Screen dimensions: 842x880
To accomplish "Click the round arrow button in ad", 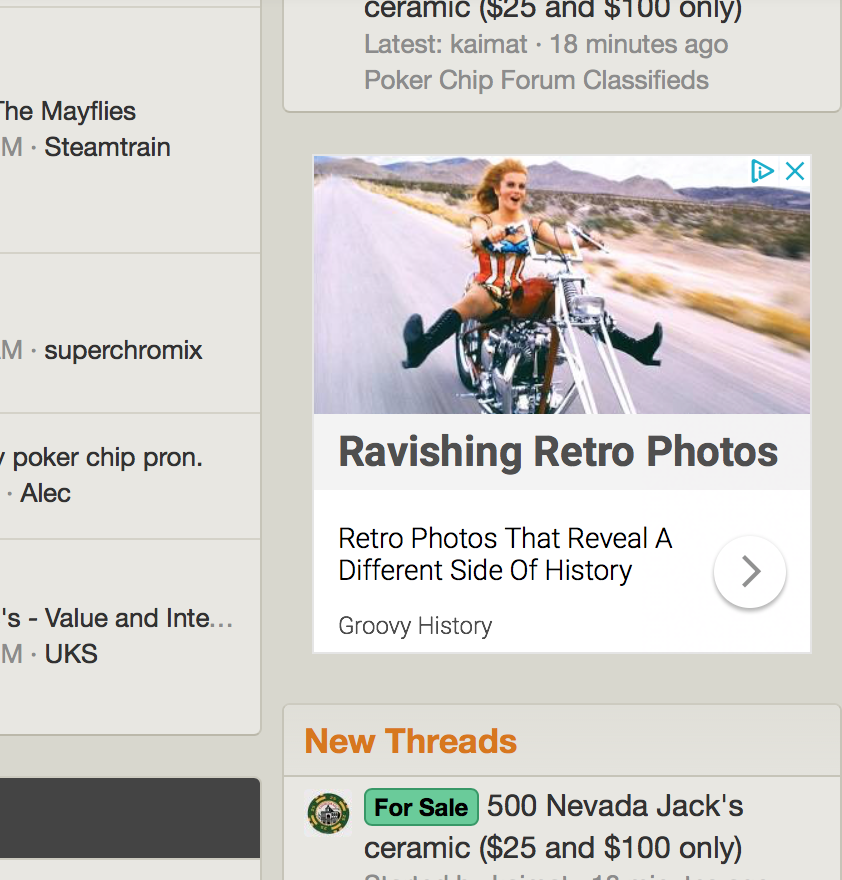I will [x=750, y=572].
